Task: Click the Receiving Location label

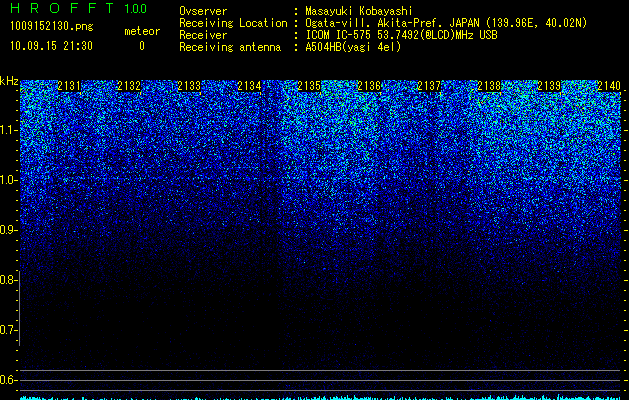Action: tap(233, 23)
